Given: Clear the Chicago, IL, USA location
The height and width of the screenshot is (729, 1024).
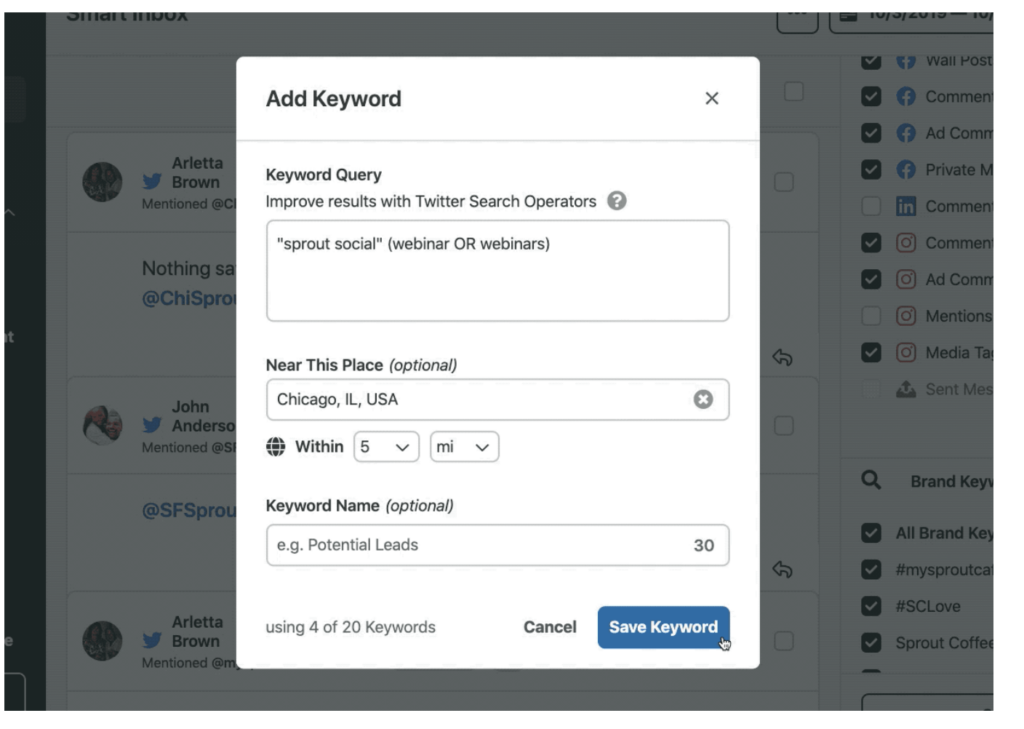Looking at the screenshot, I should (x=703, y=399).
